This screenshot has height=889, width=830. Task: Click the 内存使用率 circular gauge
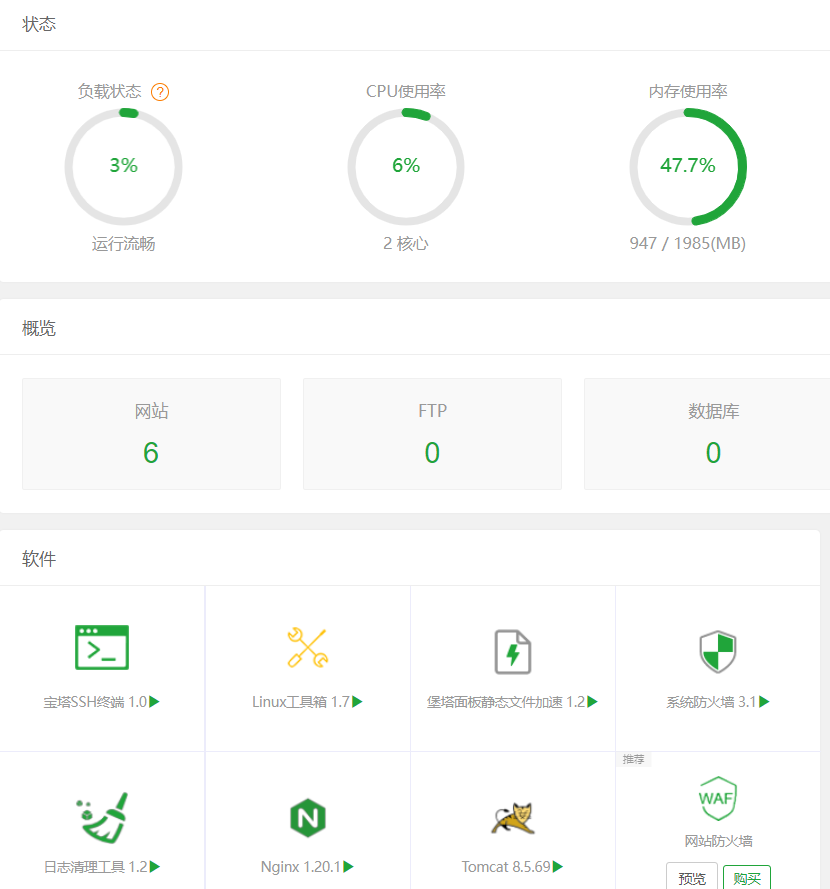point(688,166)
